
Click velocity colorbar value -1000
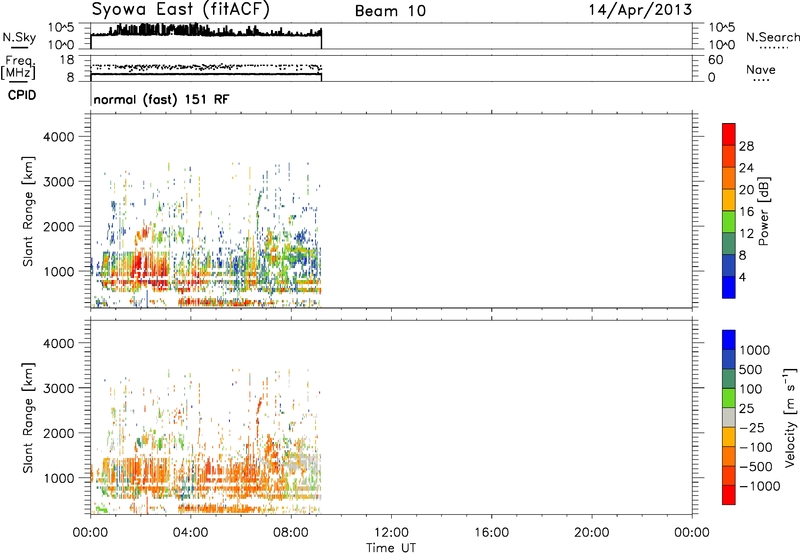[x=760, y=486]
